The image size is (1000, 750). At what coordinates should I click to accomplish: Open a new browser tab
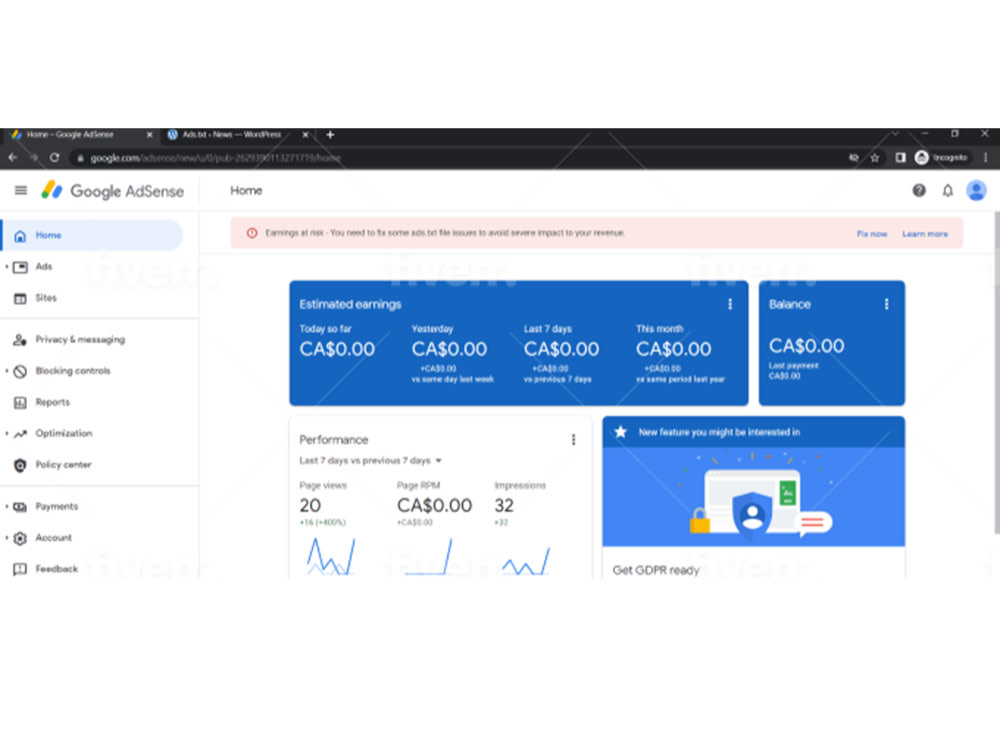[x=330, y=135]
